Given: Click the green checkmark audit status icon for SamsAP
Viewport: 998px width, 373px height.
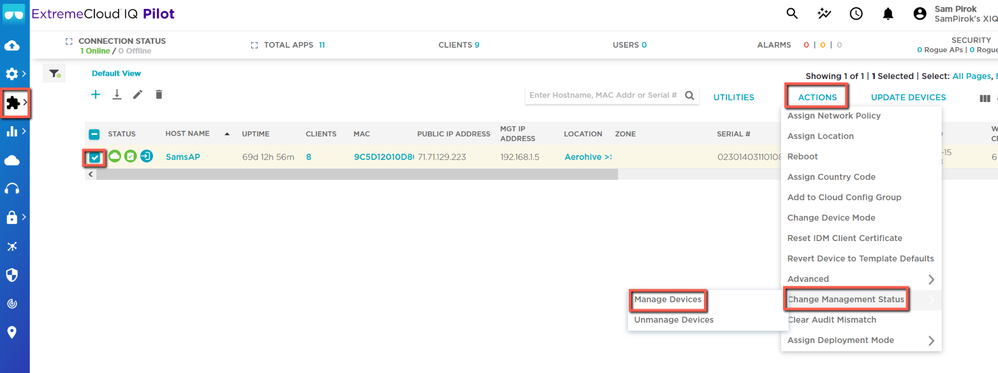Looking at the screenshot, I should (130, 156).
